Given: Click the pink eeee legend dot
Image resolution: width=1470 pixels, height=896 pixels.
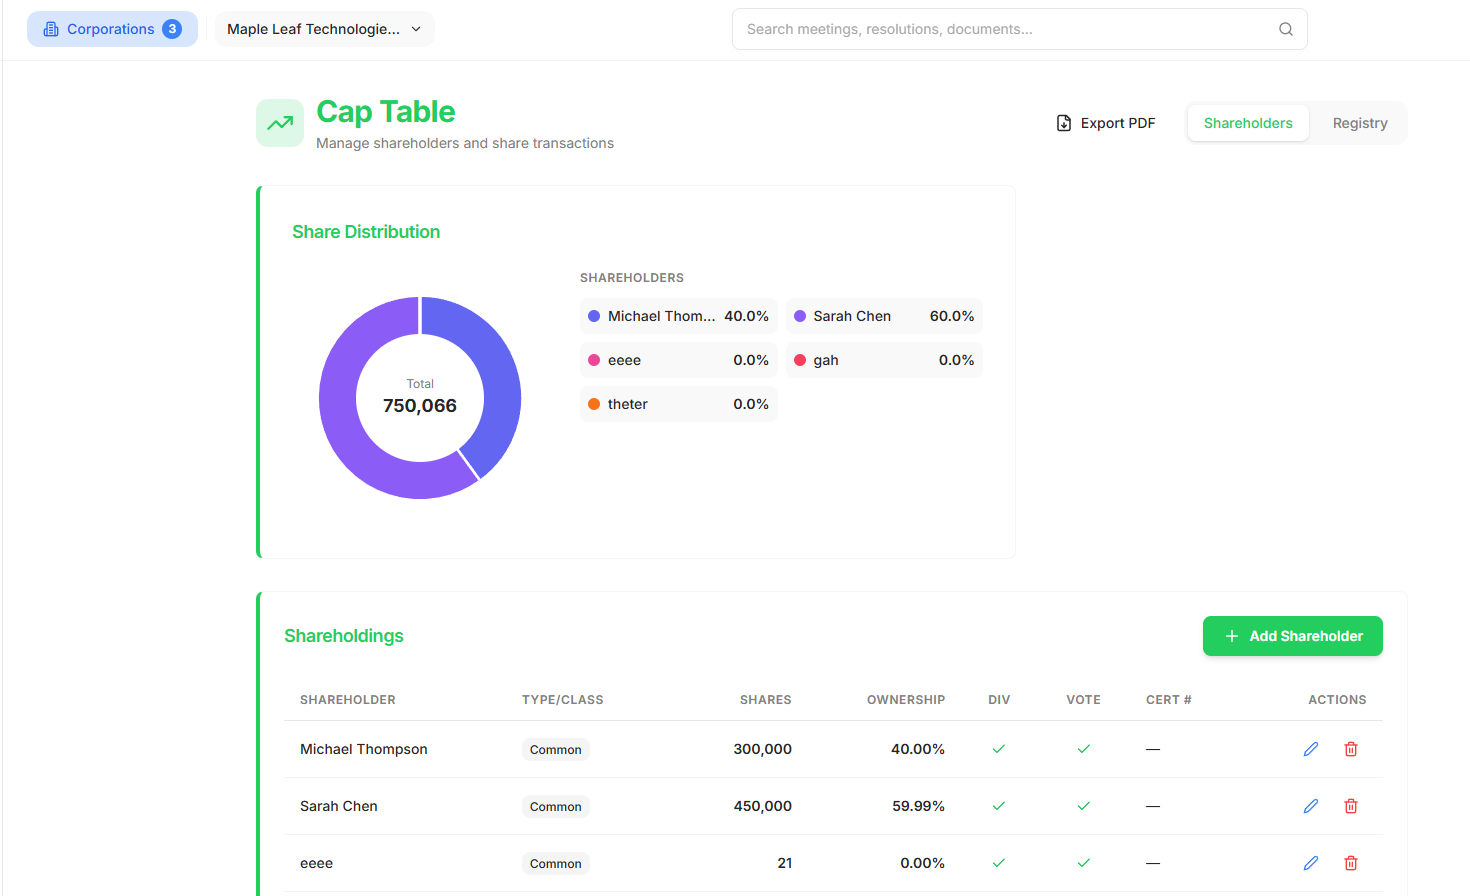Looking at the screenshot, I should pos(594,360).
